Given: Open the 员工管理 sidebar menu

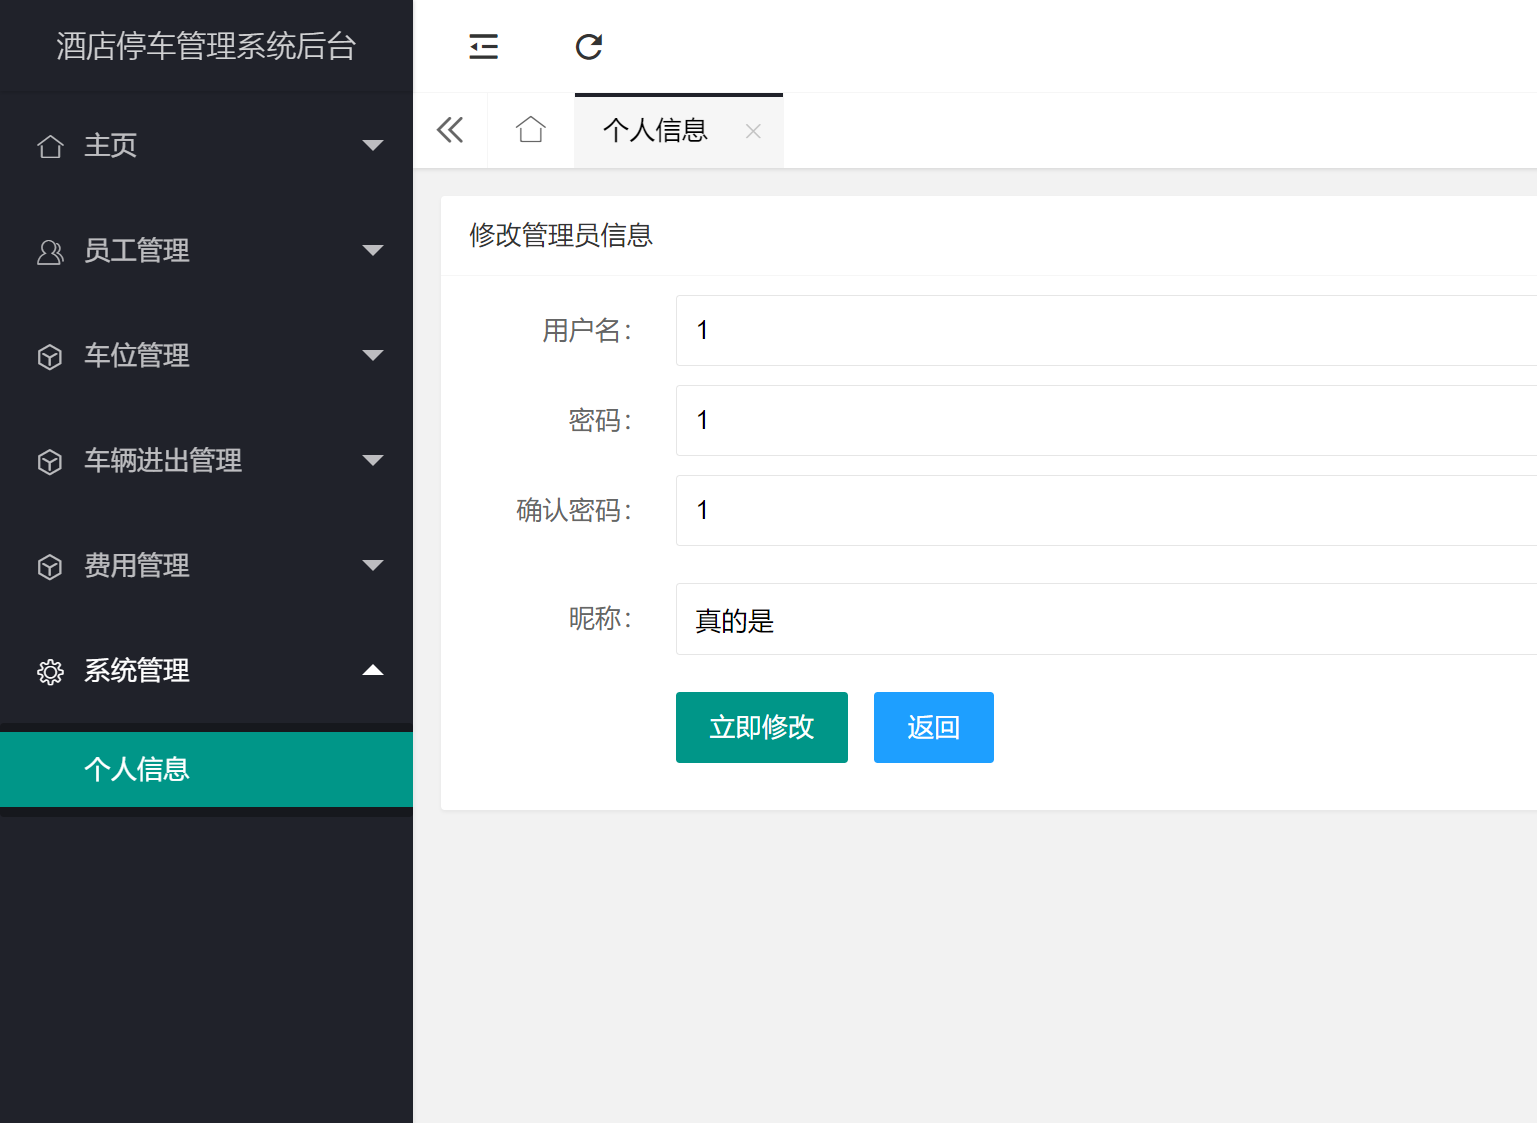Looking at the screenshot, I should [206, 251].
